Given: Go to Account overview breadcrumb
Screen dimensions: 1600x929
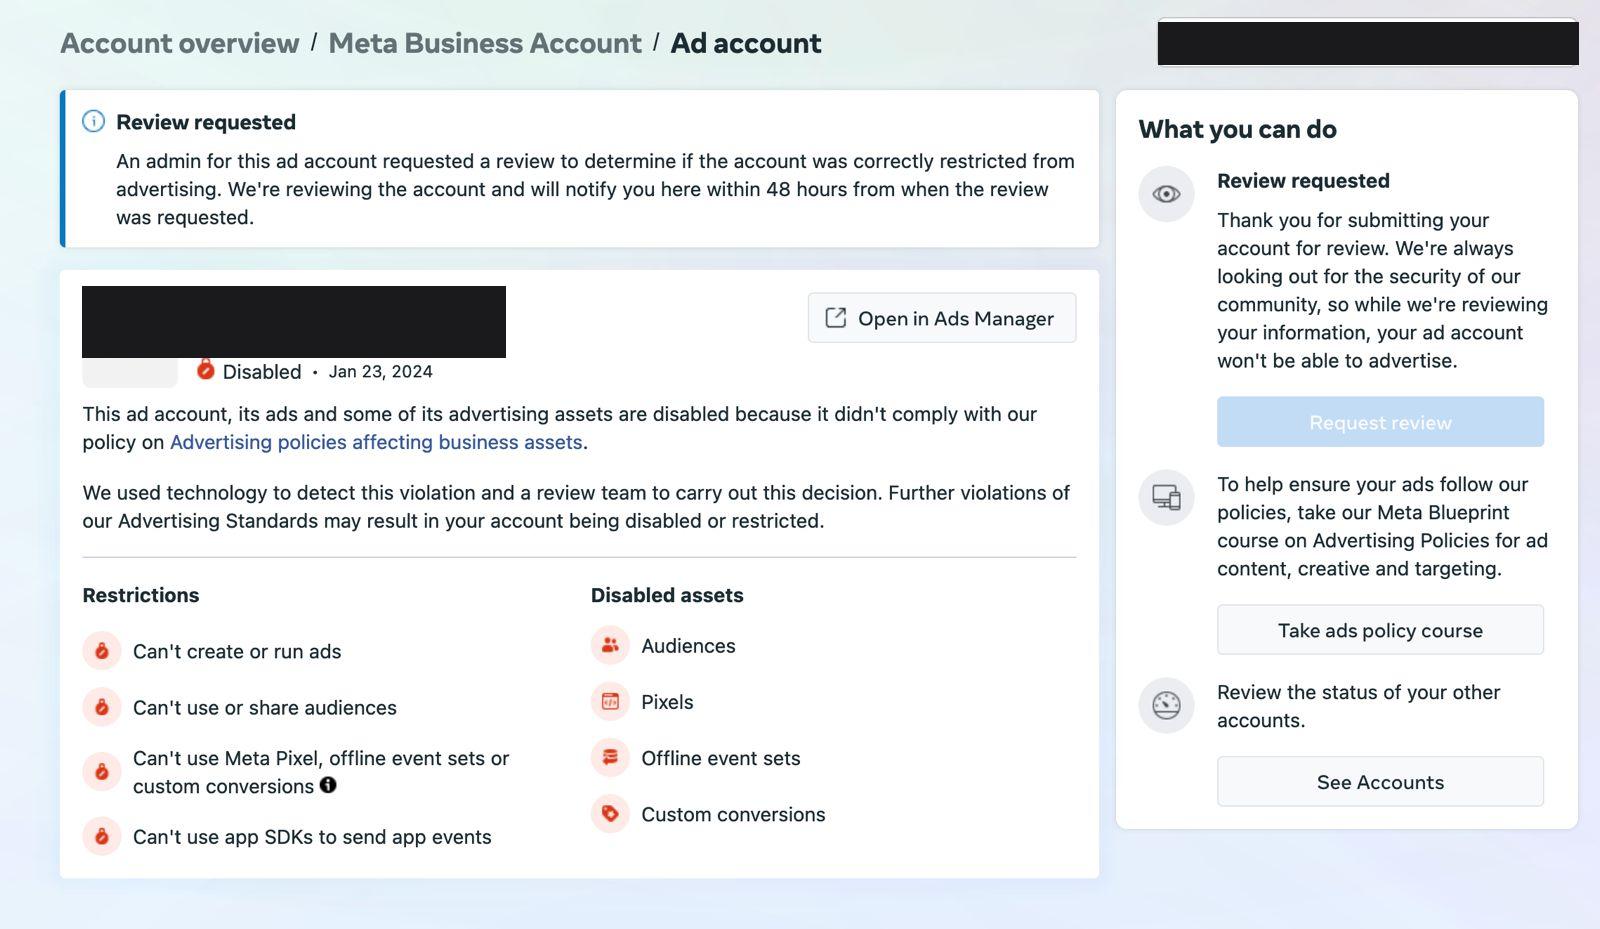Looking at the screenshot, I should tap(180, 43).
